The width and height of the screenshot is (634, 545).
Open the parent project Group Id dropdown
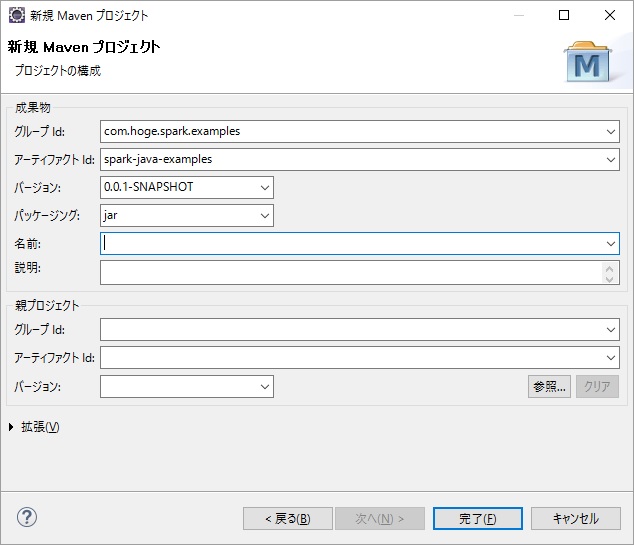coord(611,330)
